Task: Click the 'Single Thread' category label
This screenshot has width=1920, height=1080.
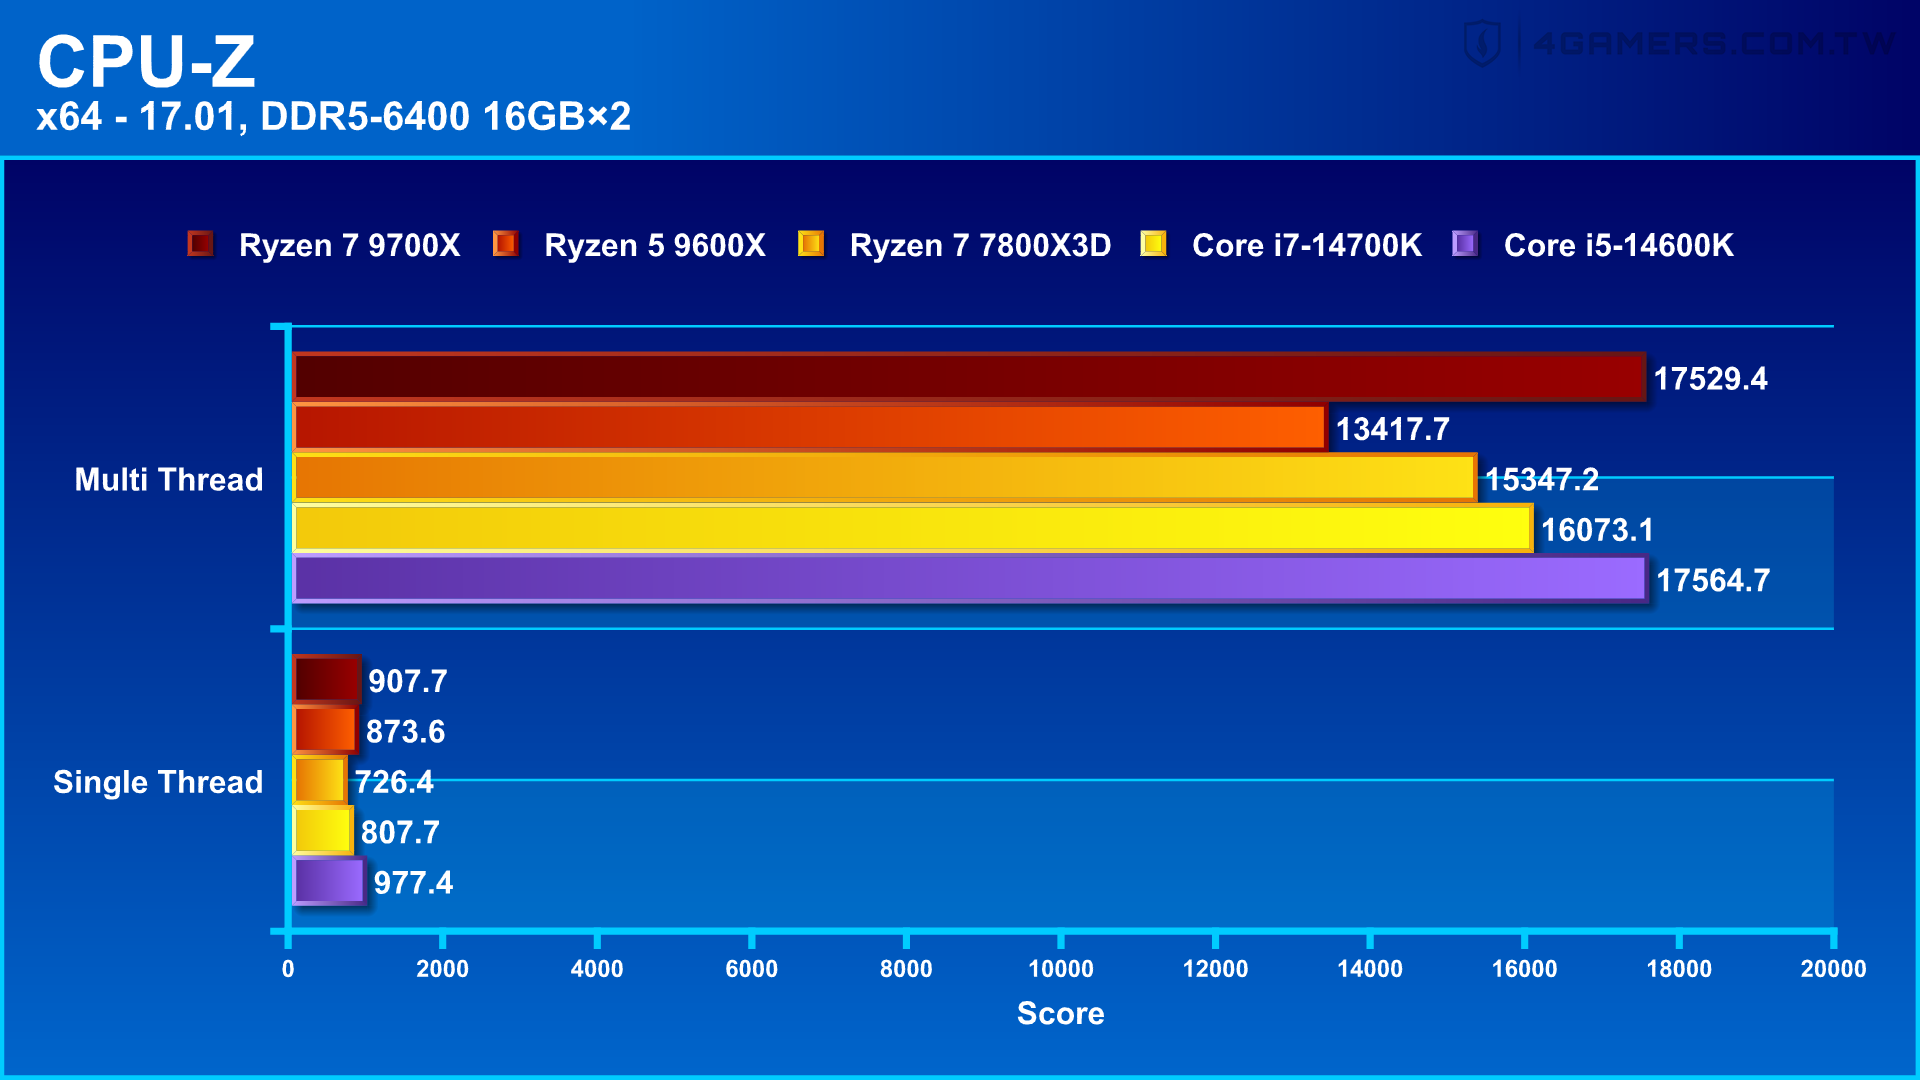Action: point(158,782)
